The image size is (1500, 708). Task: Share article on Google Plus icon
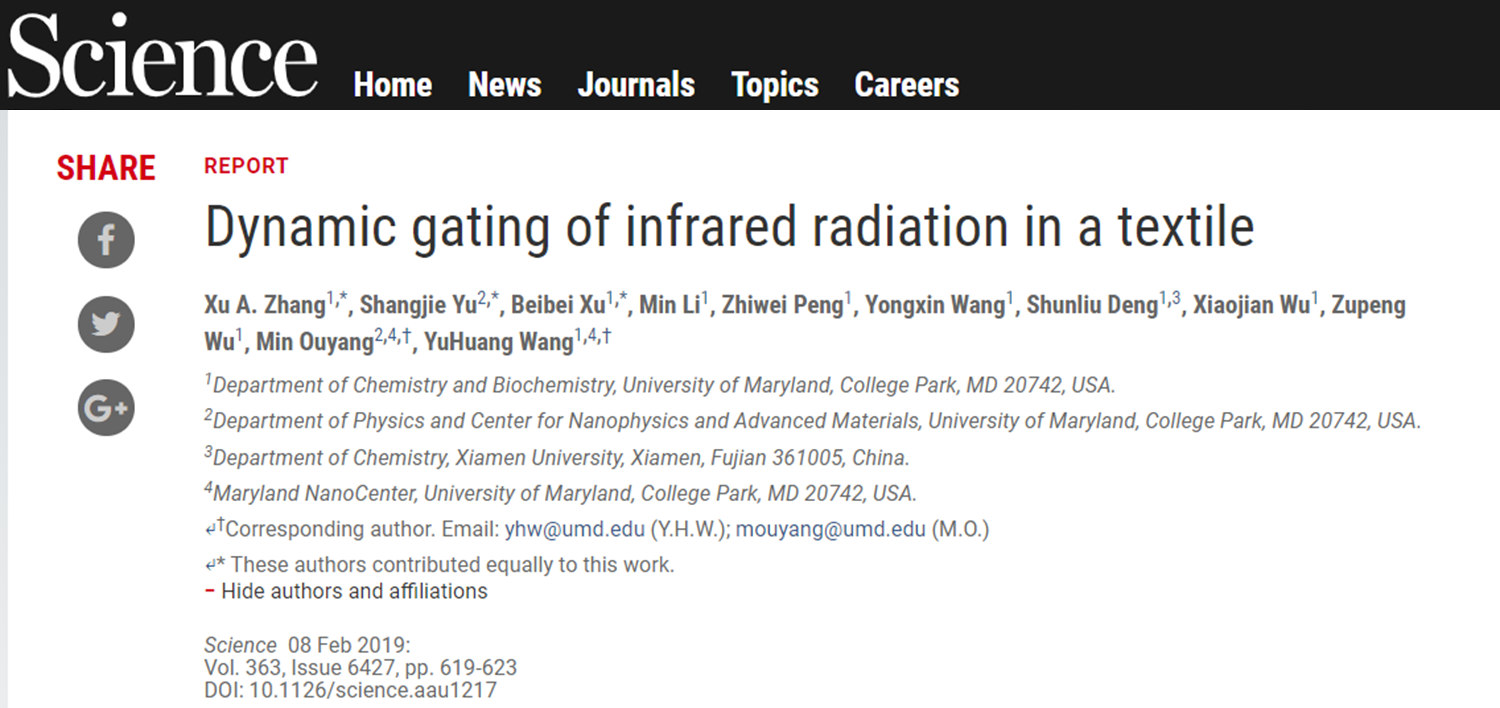tap(106, 408)
